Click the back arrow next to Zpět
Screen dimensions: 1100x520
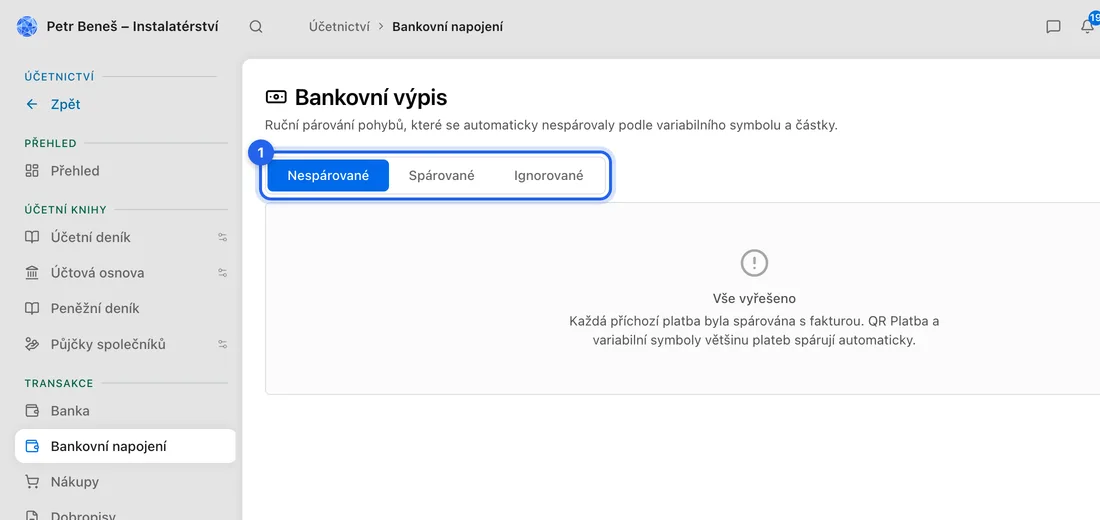pyautogui.click(x=32, y=105)
